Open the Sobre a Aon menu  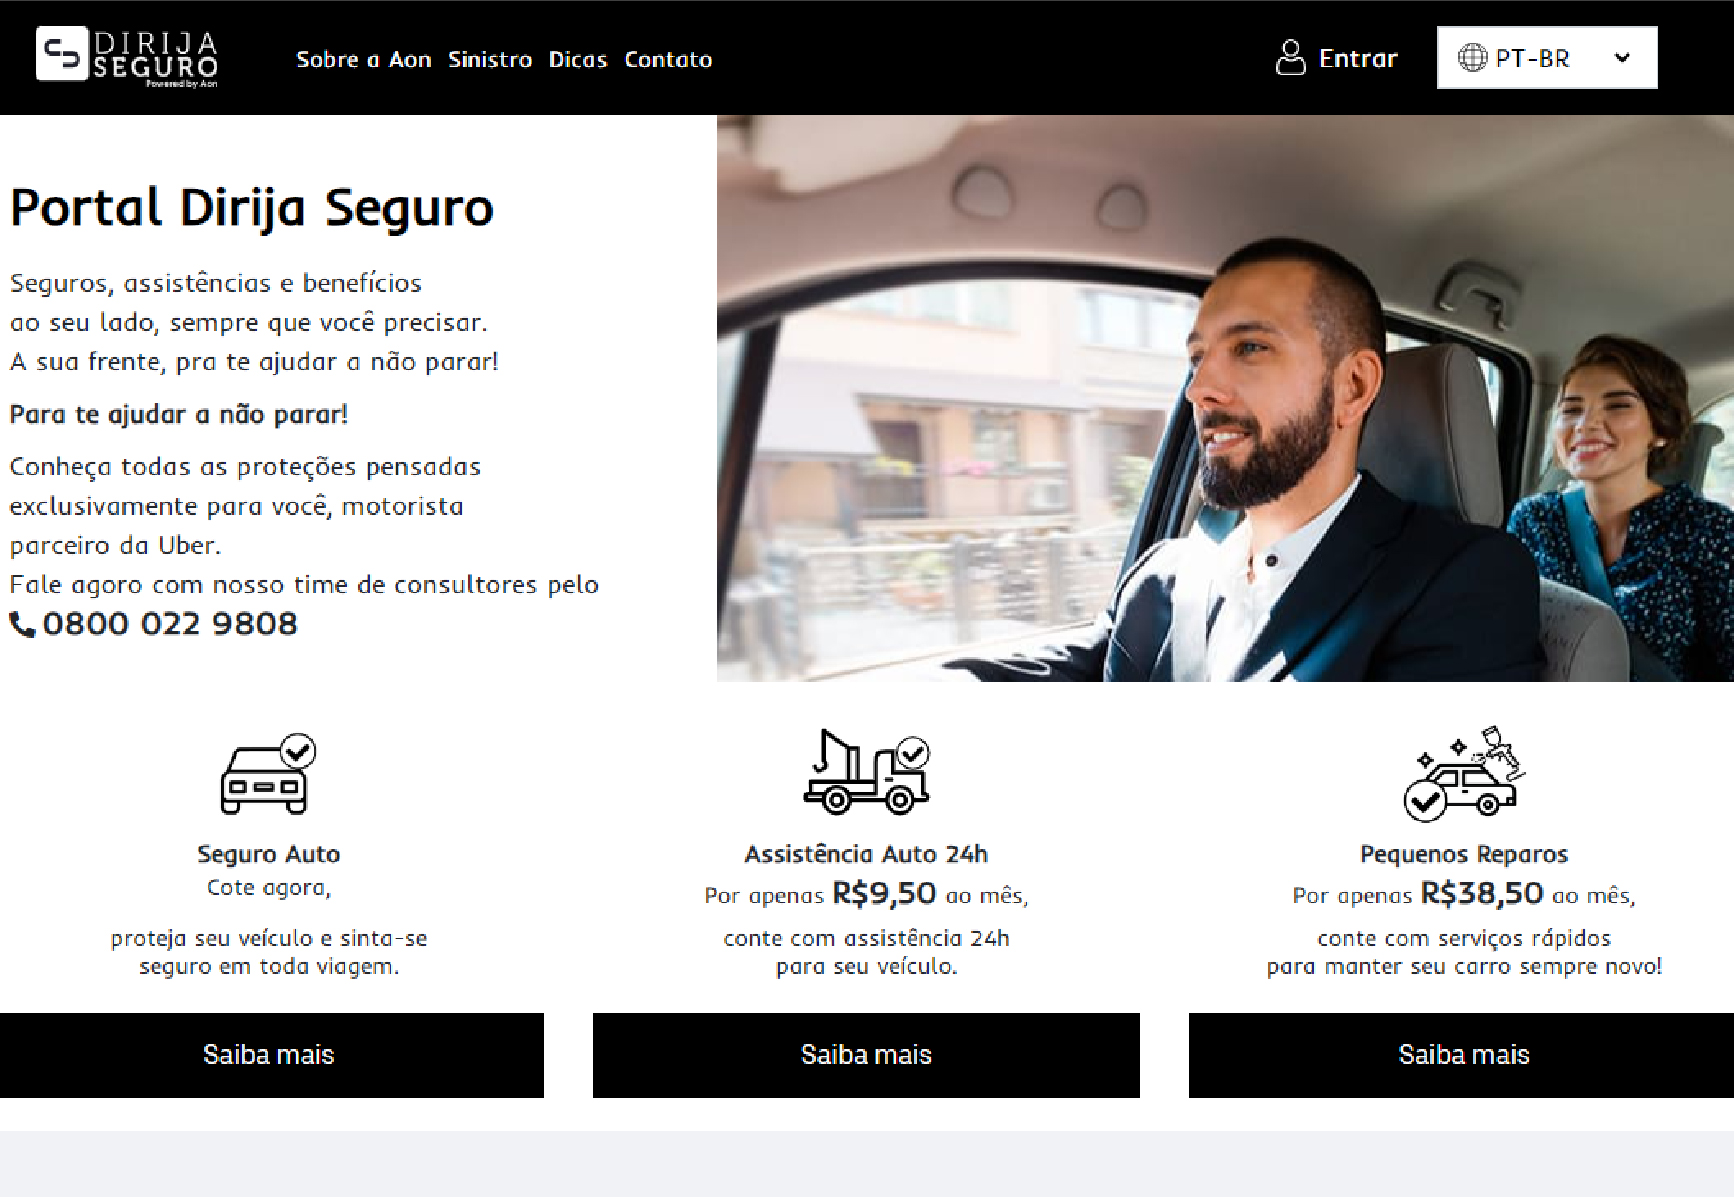[364, 59]
